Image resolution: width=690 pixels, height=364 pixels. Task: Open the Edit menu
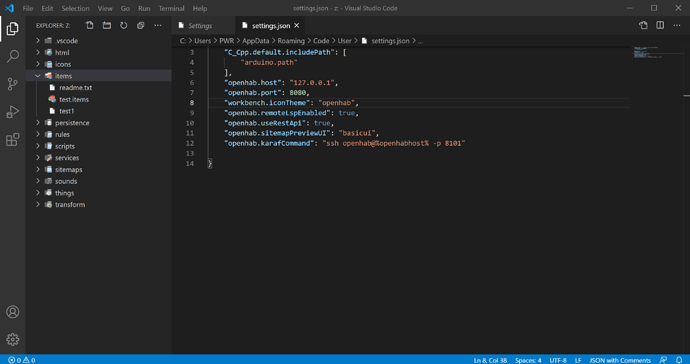coord(47,8)
